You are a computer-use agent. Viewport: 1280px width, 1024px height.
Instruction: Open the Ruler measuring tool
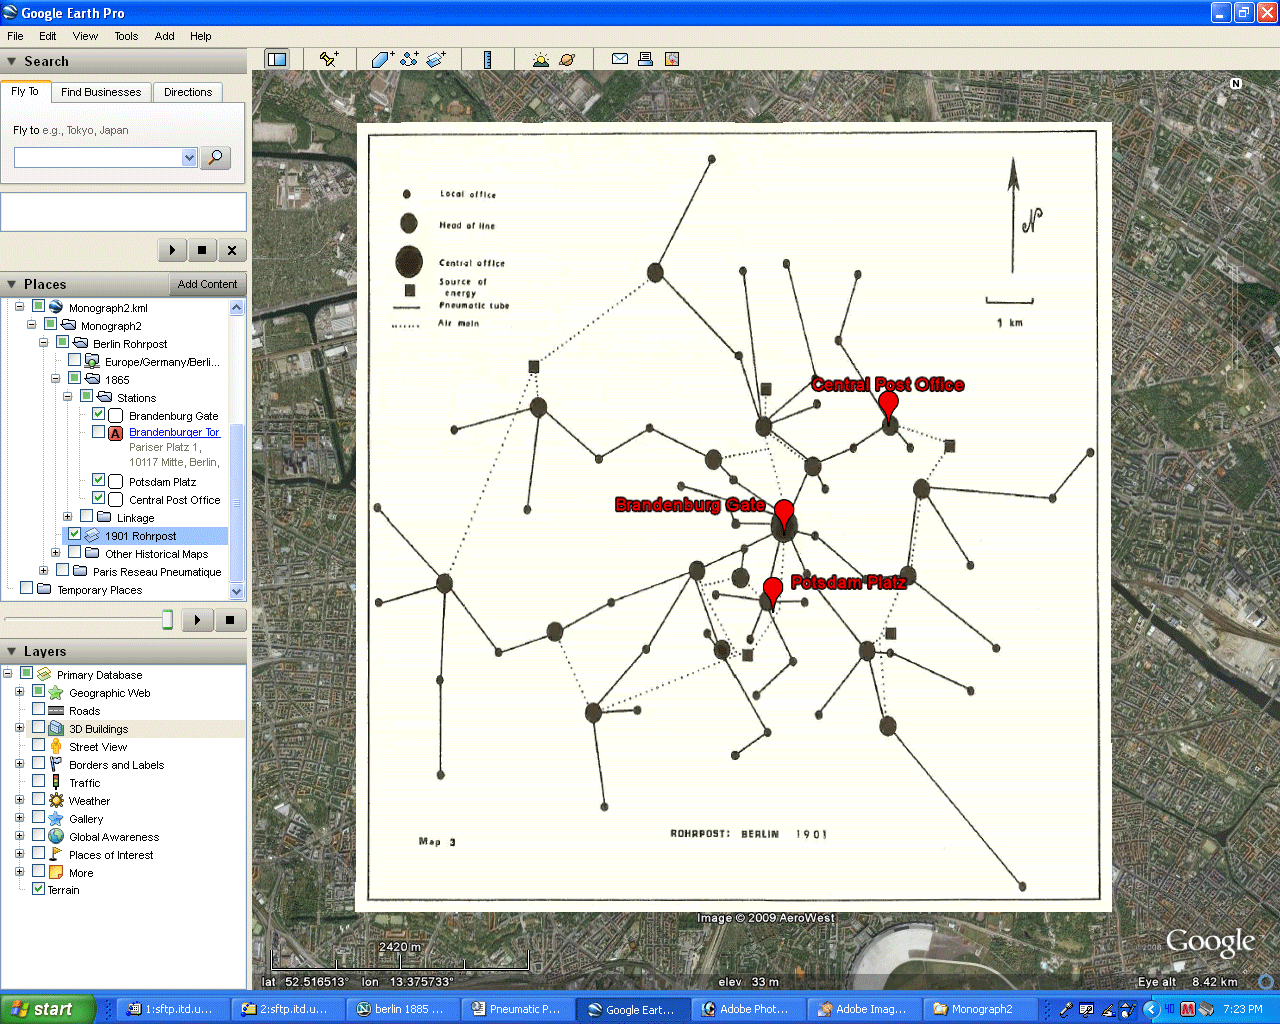(x=488, y=59)
